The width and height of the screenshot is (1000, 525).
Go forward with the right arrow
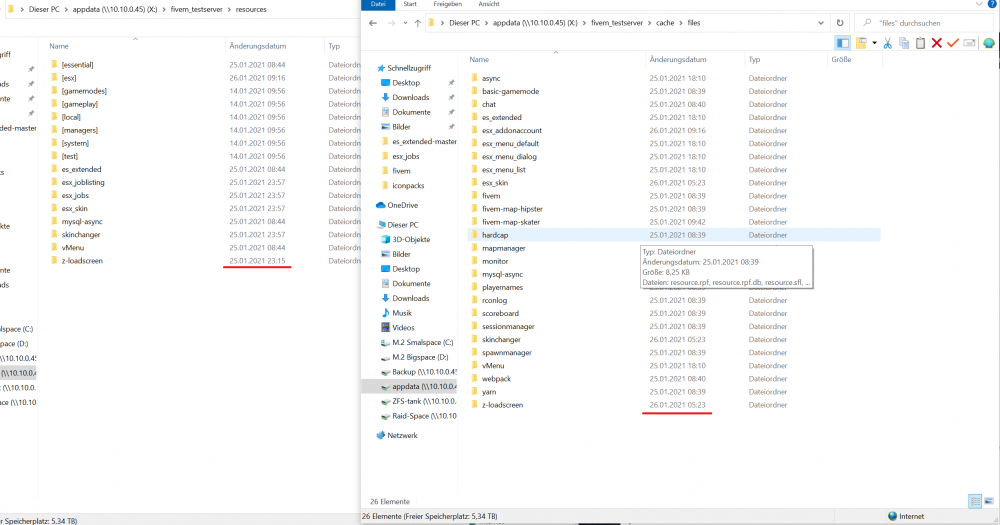(391, 22)
